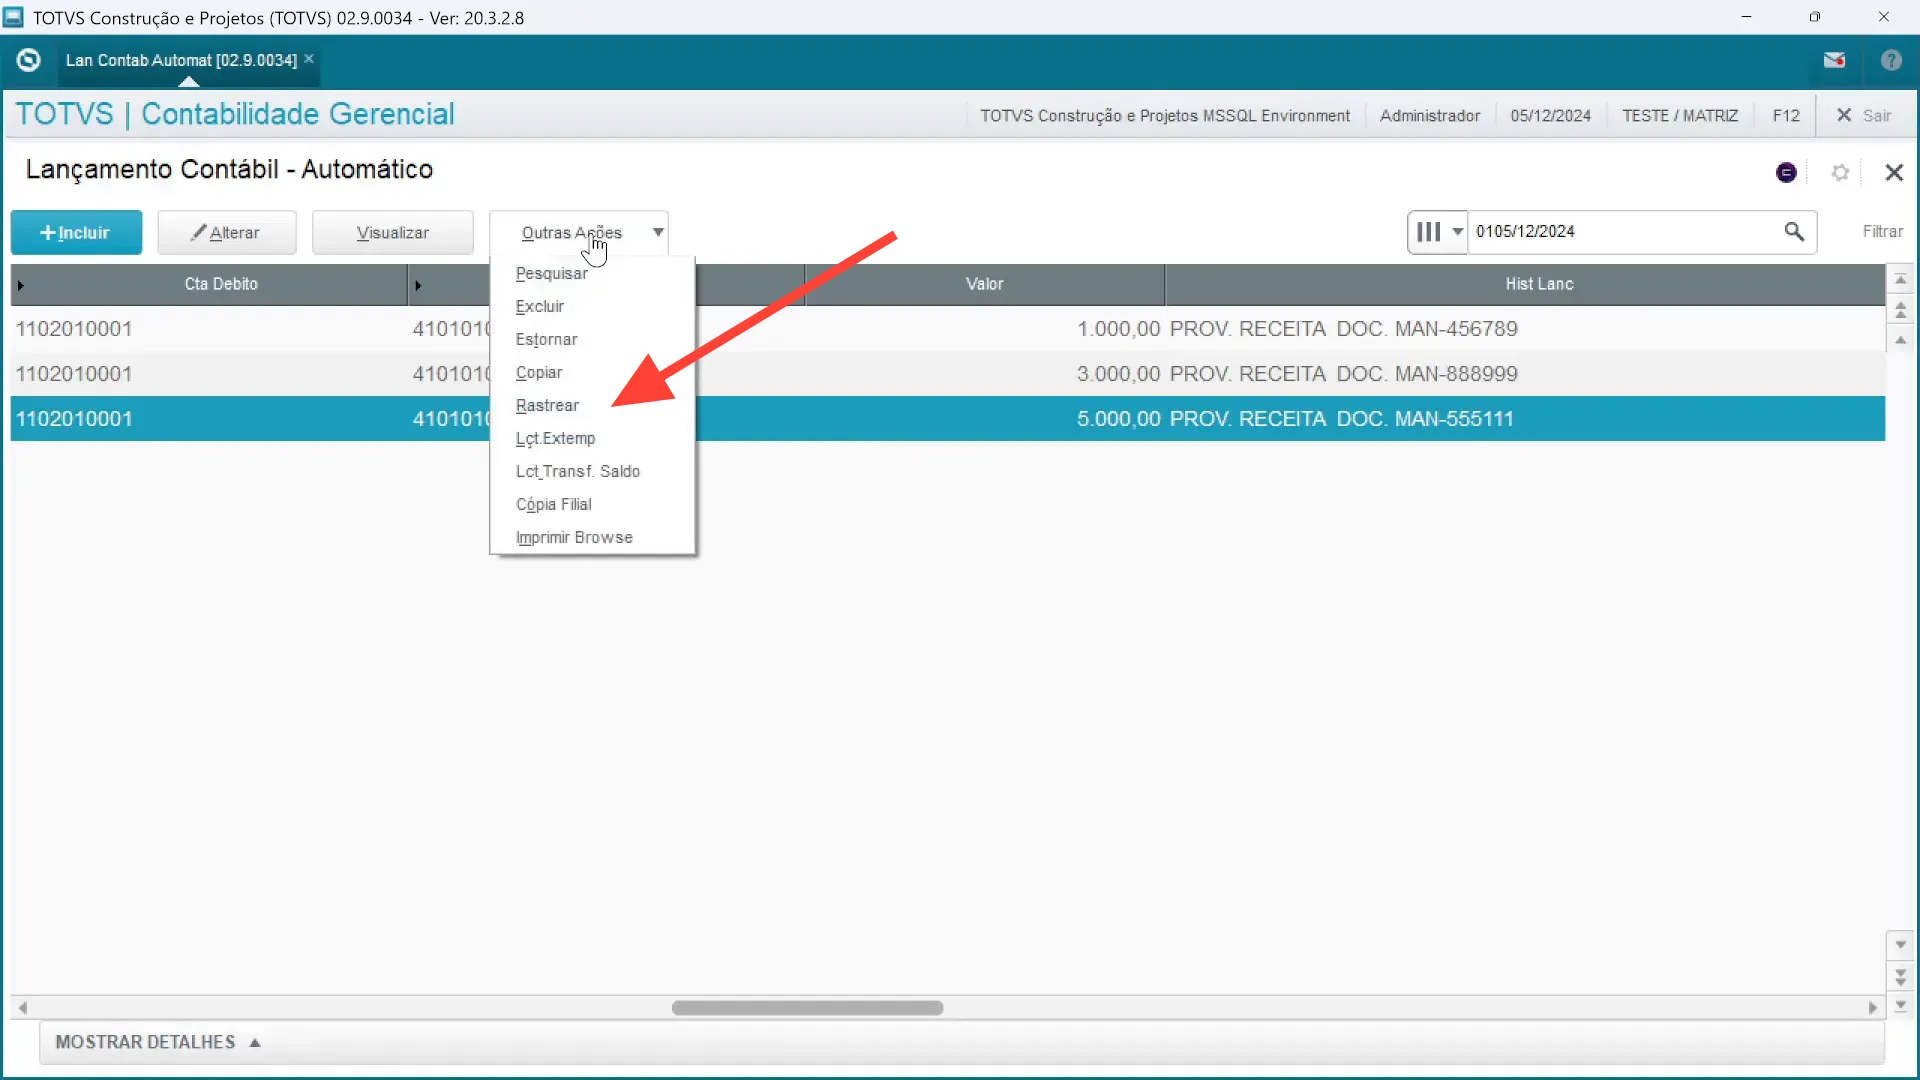This screenshot has width=1920, height=1080.
Task: Click the Incluir button
Action: pos(75,232)
